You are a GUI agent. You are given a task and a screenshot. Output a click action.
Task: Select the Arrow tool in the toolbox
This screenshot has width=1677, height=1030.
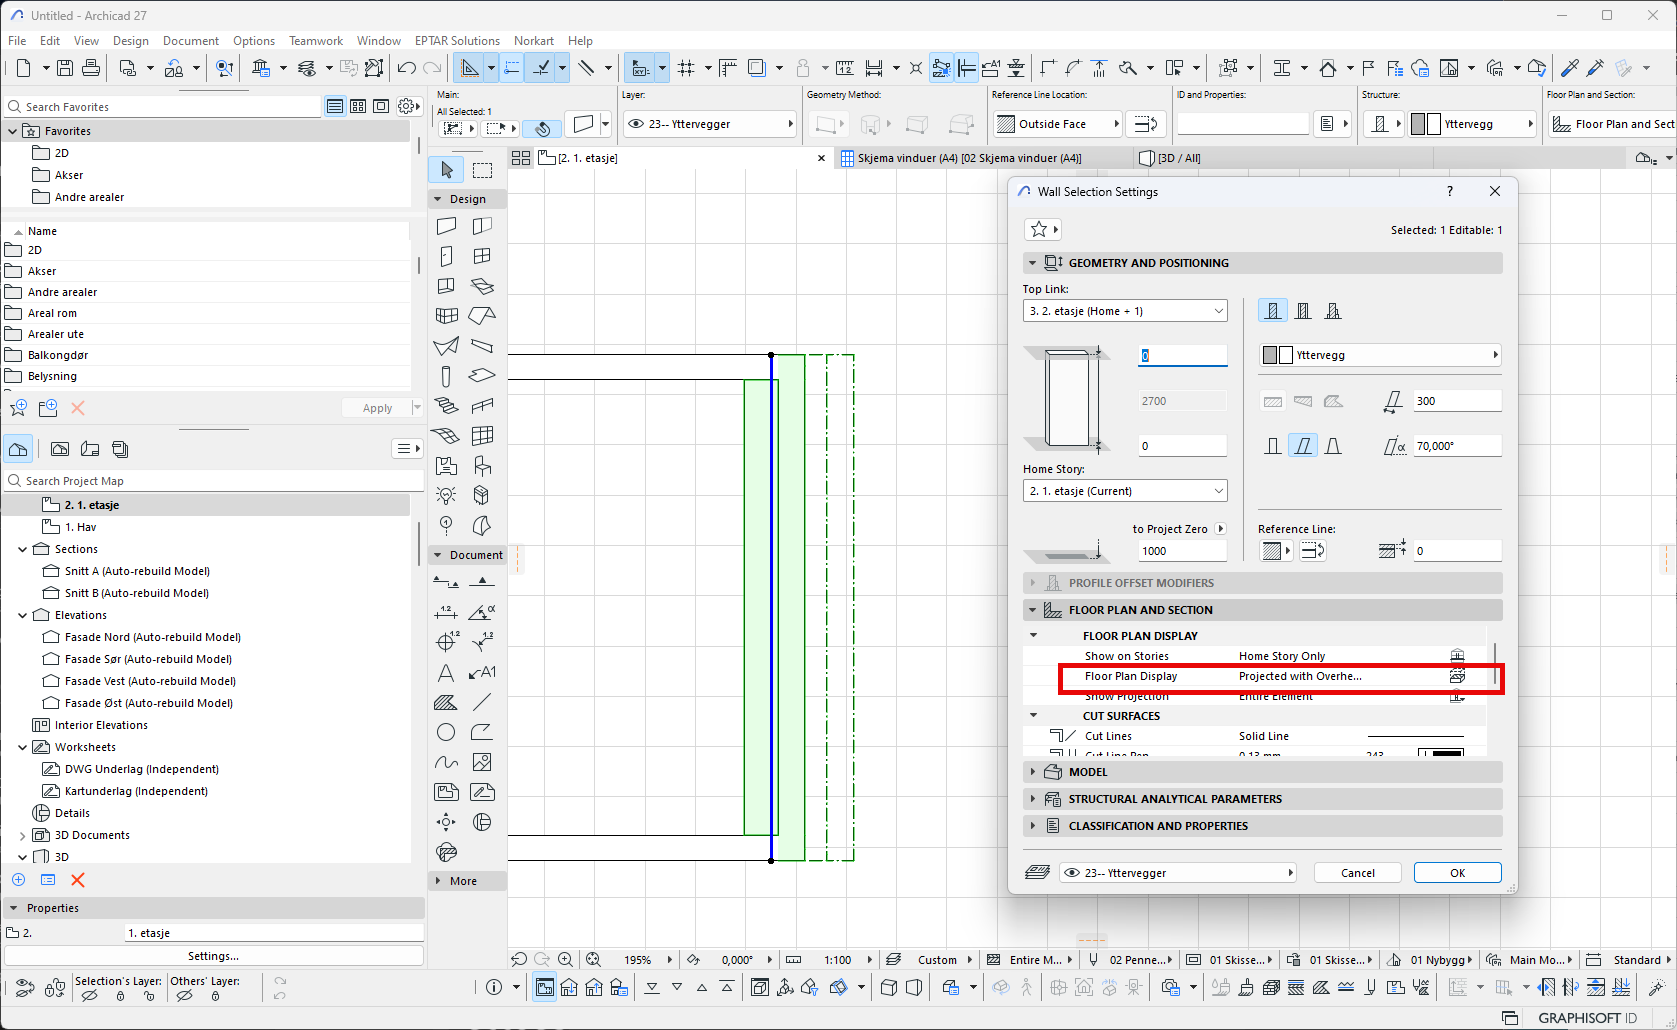[447, 170]
